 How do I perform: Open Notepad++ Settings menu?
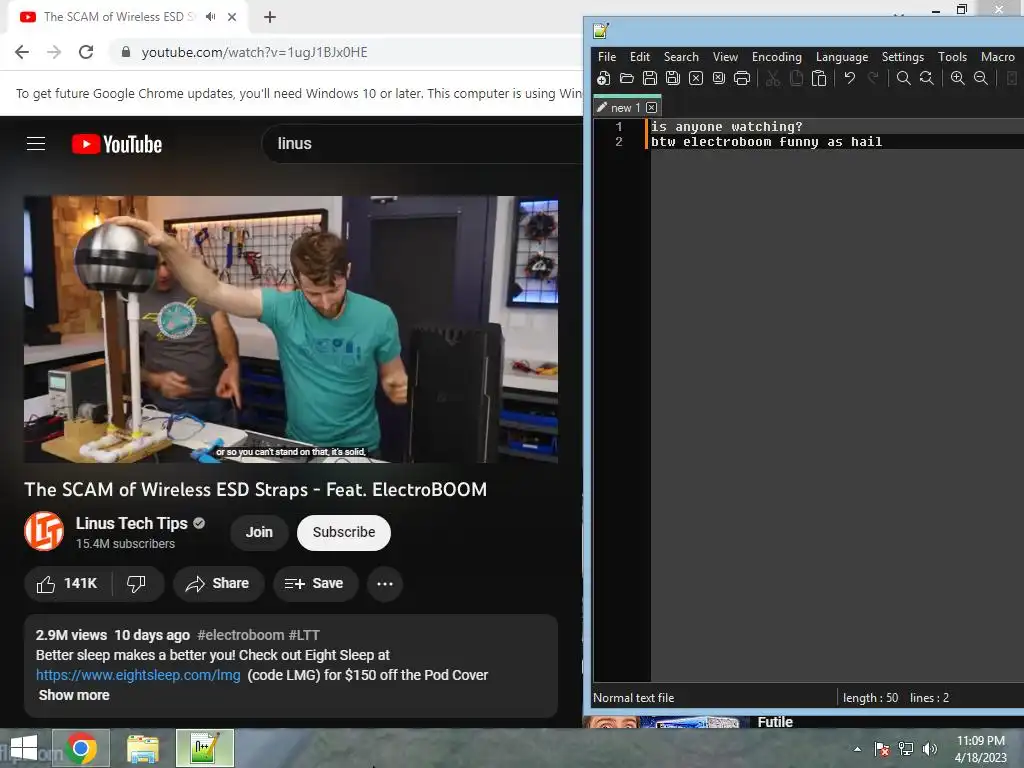(x=903, y=57)
